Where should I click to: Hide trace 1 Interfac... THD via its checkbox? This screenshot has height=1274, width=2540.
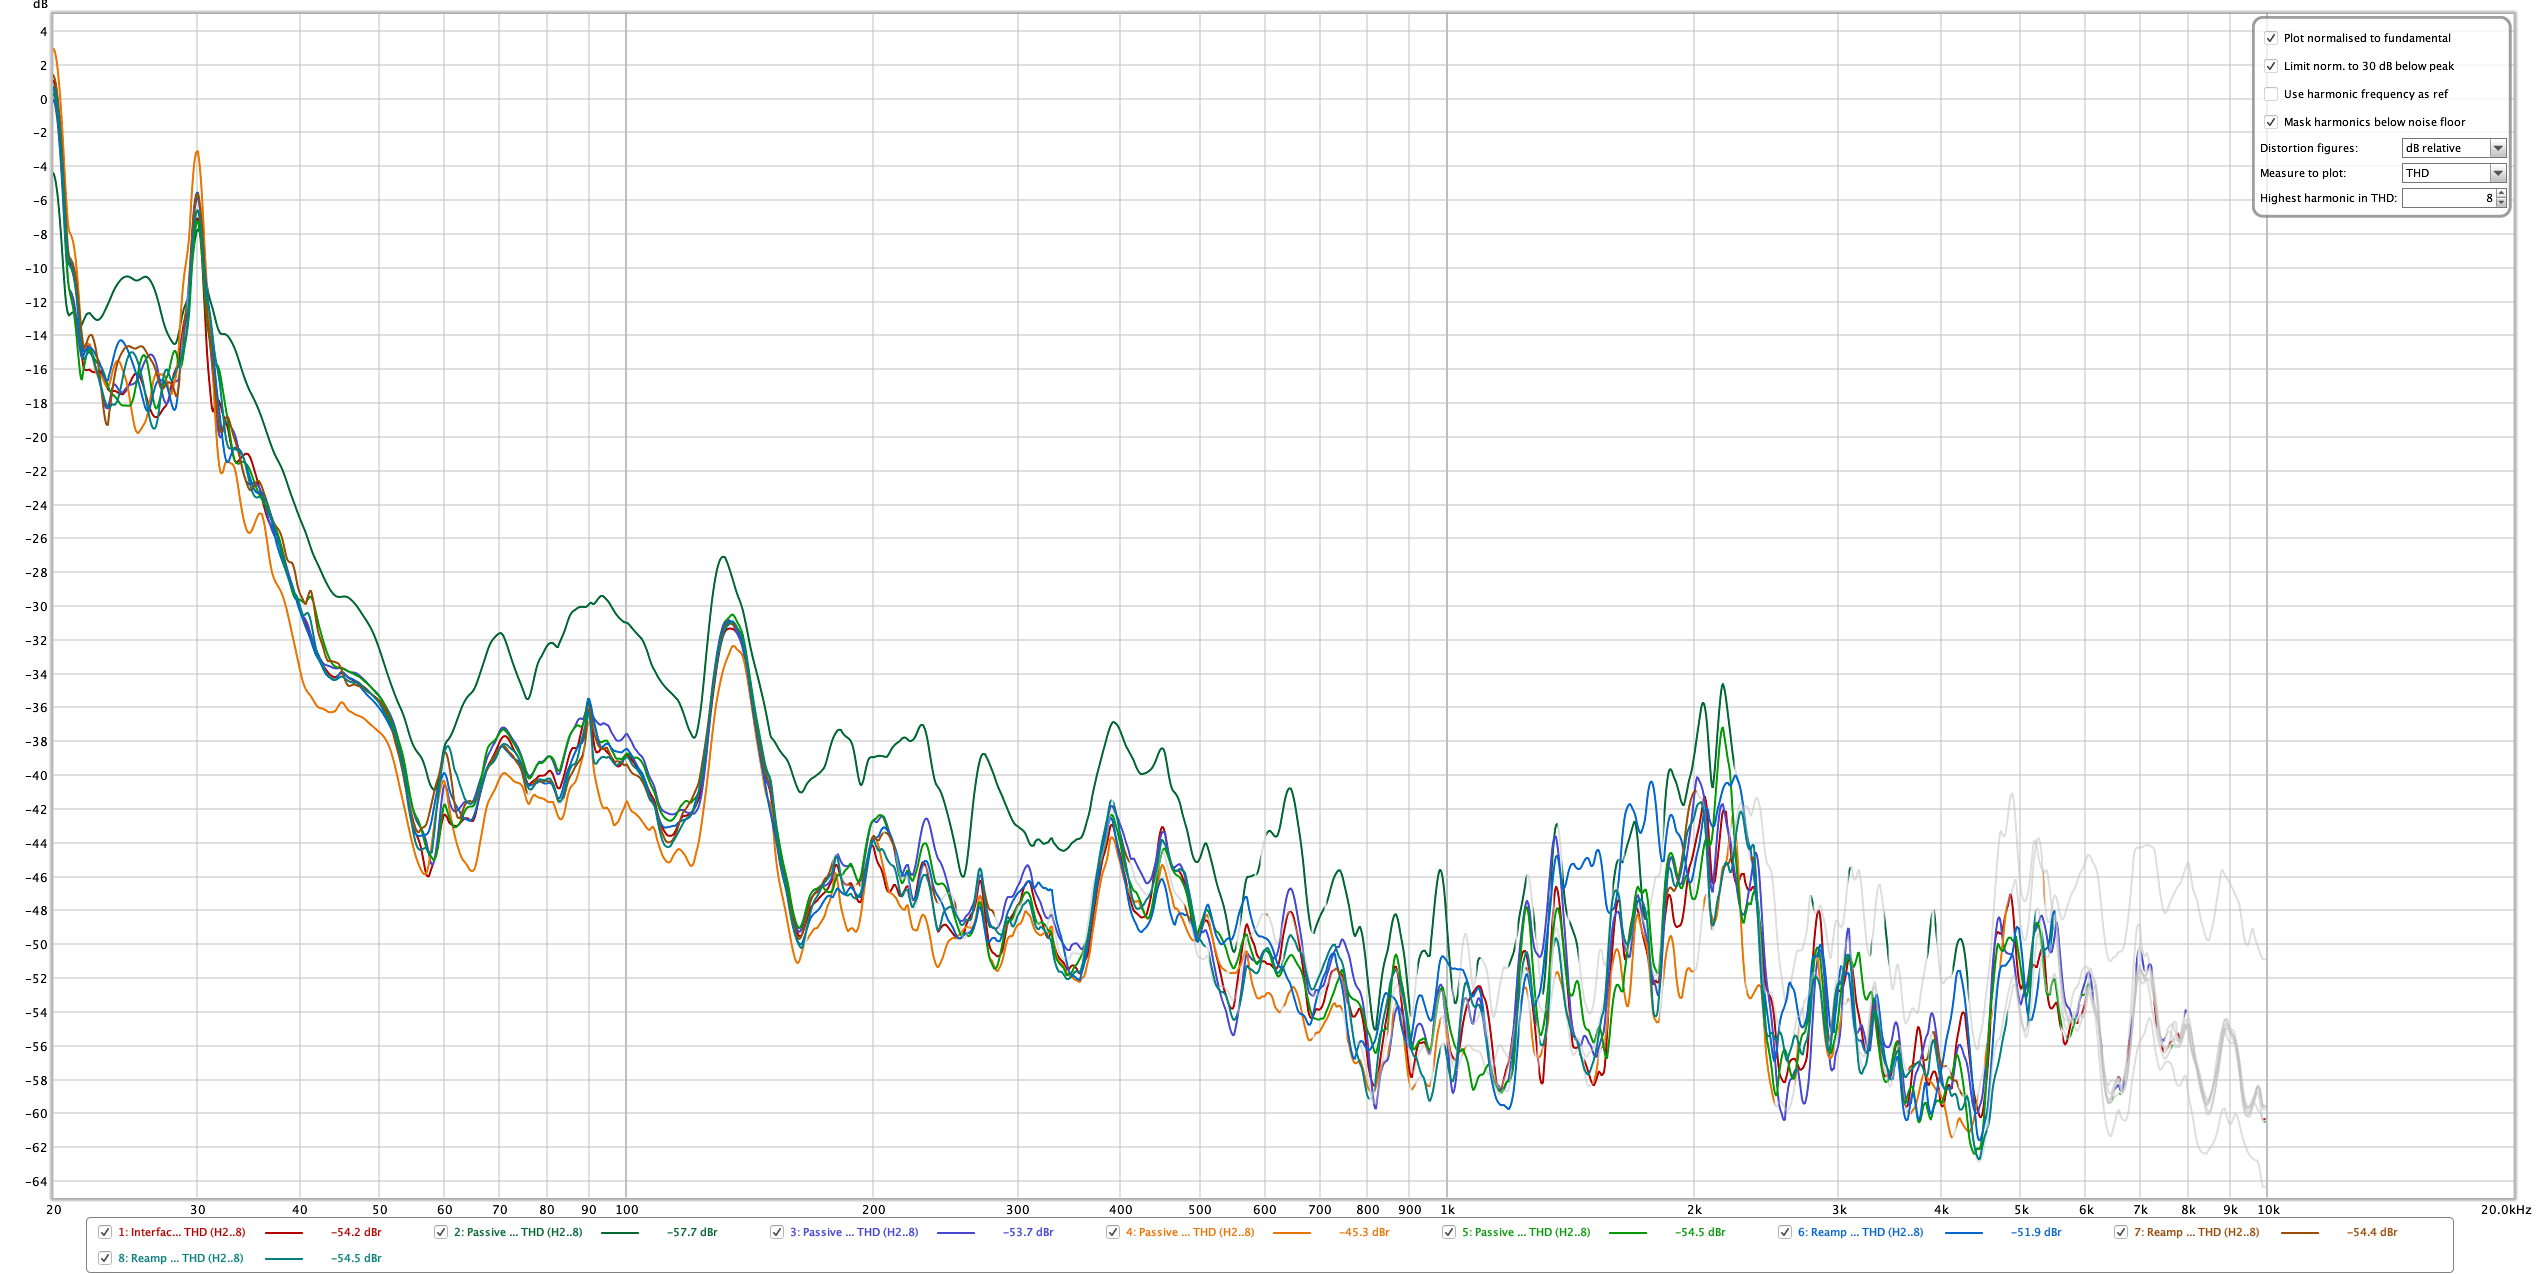[x=105, y=1232]
